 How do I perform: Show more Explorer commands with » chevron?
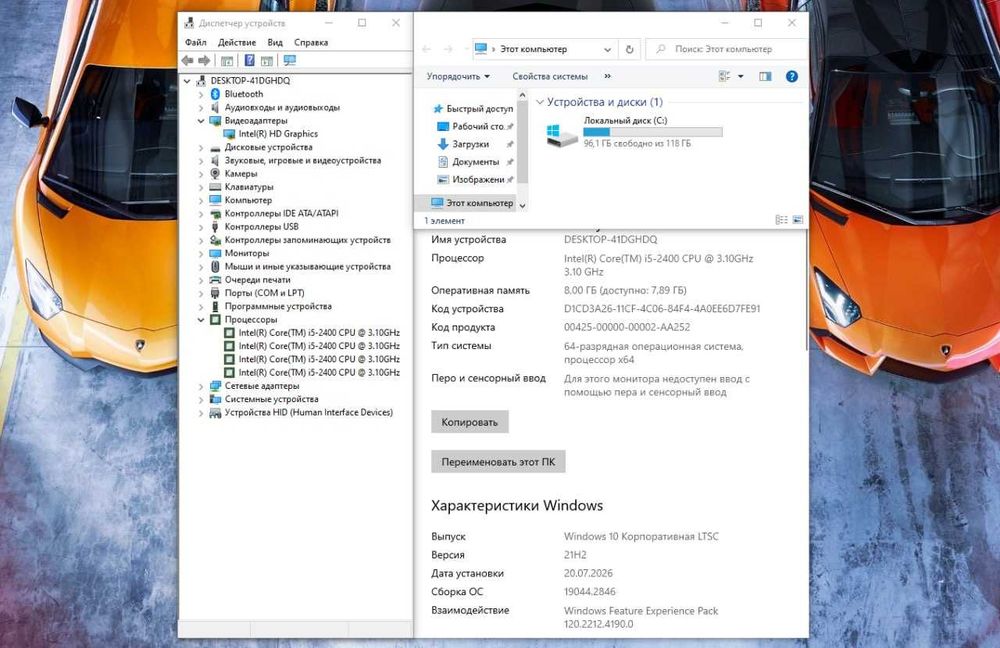click(x=607, y=77)
